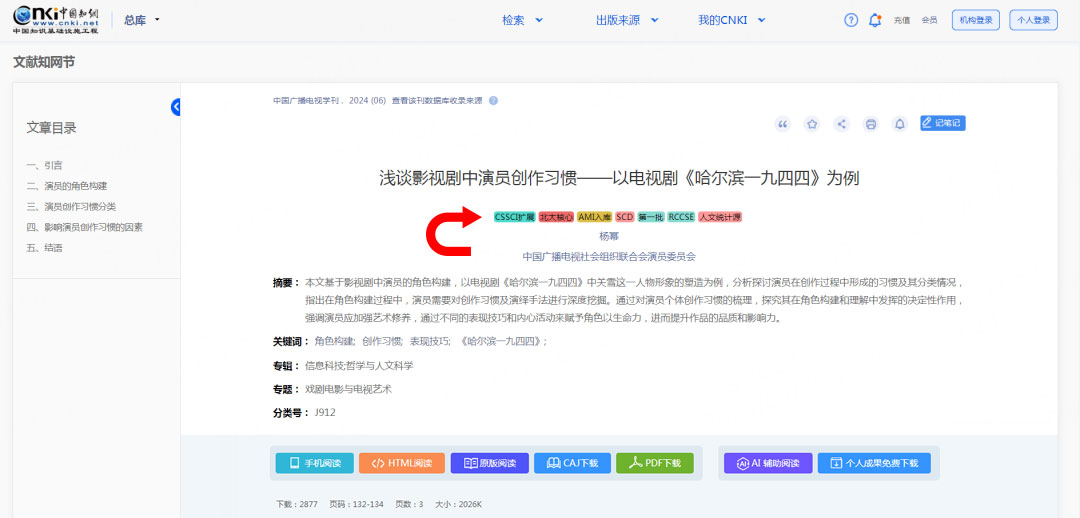This screenshot has width=1080, height=518.
Task: Click the bell subscribe icon below journal info
Action: (899, 124)
